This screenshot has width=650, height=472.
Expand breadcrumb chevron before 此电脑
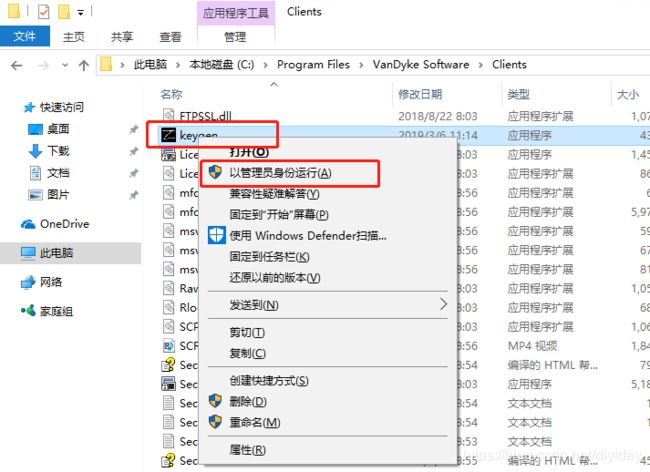coord(122,65)
